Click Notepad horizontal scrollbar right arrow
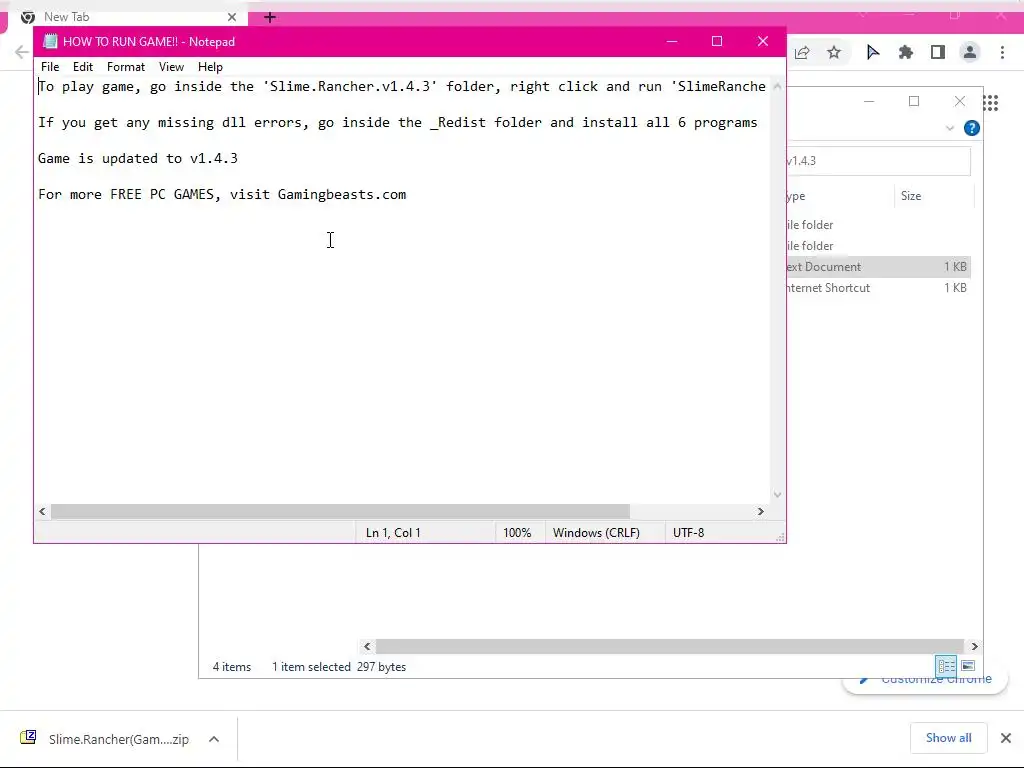Viewport: 1024px width, 768px height. pos(760,511)
